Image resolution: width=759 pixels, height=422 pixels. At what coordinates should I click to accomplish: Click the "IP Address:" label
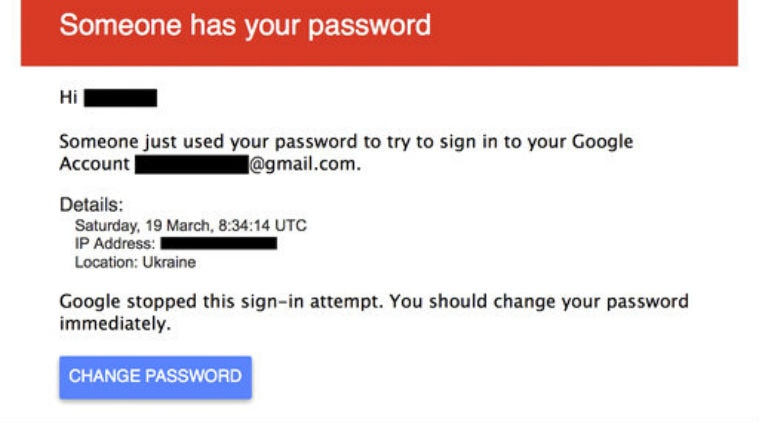tap(115, 244)
